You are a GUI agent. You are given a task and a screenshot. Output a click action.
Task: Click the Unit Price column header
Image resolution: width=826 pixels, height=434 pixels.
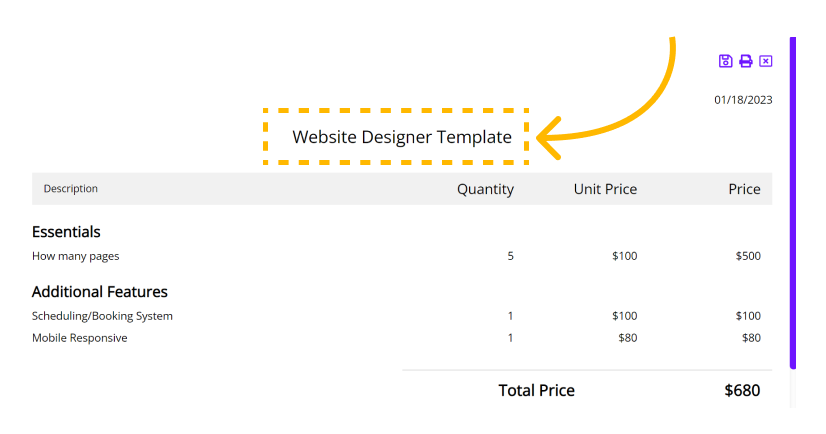pyautogui.click(x=605, y=189)
